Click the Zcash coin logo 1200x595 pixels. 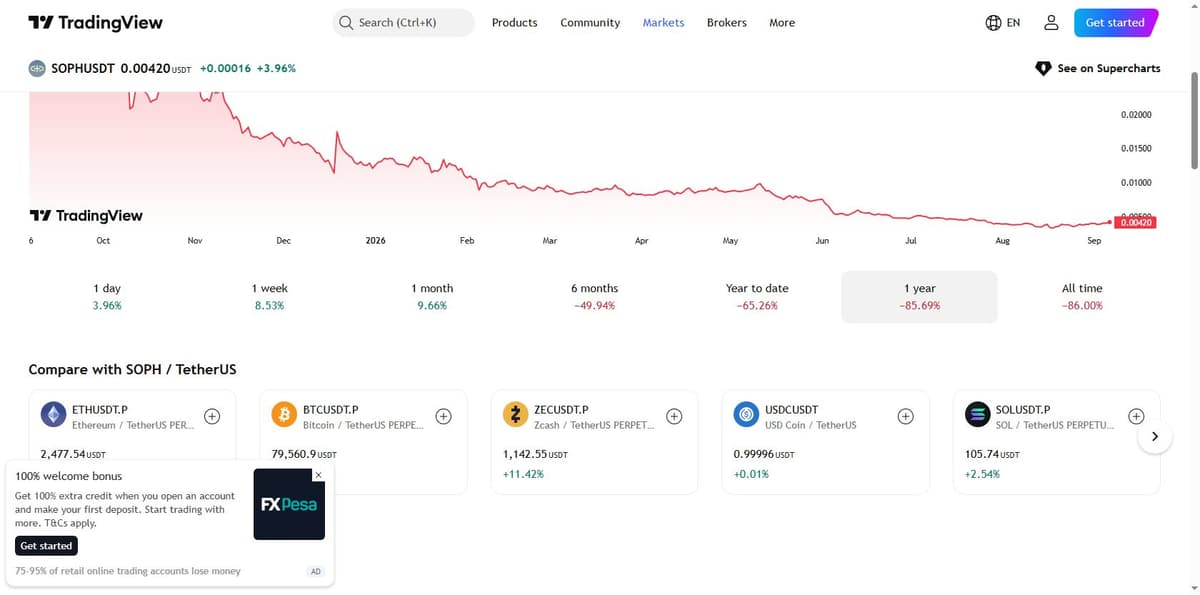[x=515, y=415]
